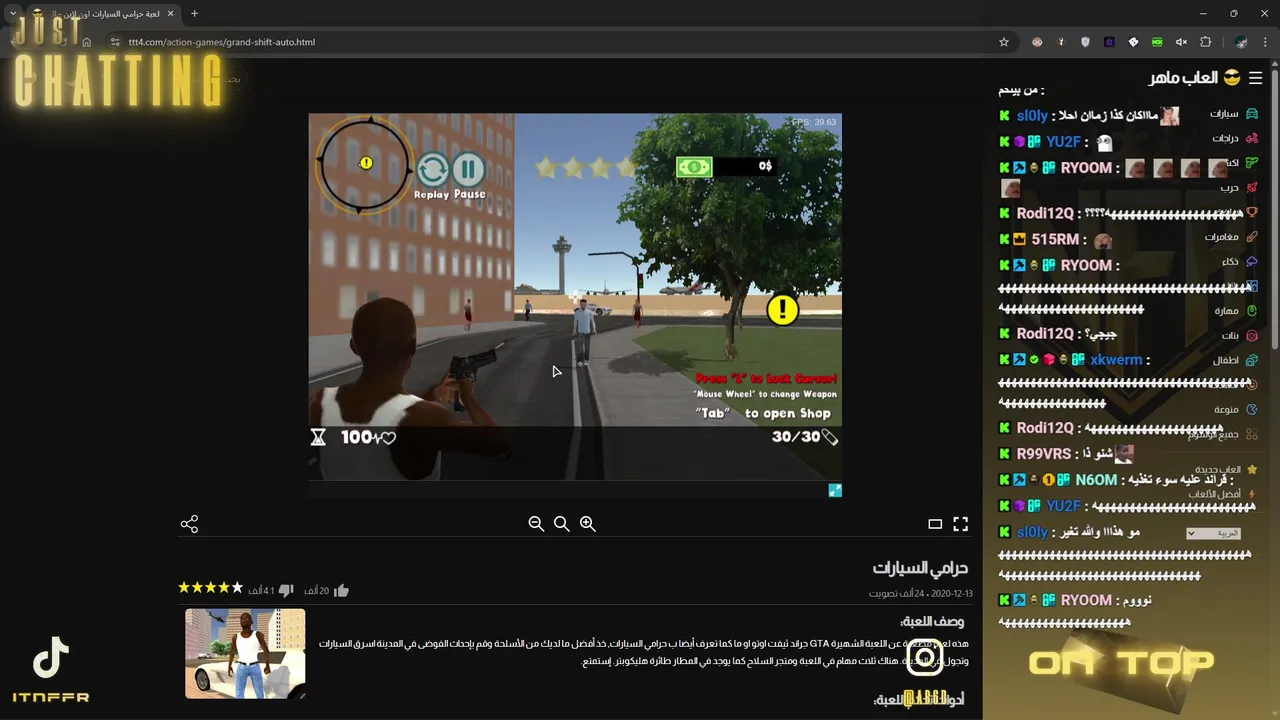Viewport: 1280px width, 720px height.
Task: Open the browser profile avatar
Action: coord(1241,42)
